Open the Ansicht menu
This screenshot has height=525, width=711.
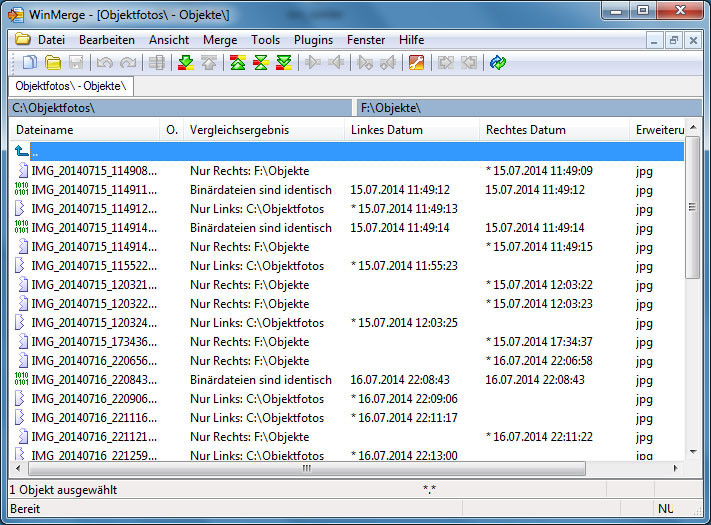tap(169, 40)
